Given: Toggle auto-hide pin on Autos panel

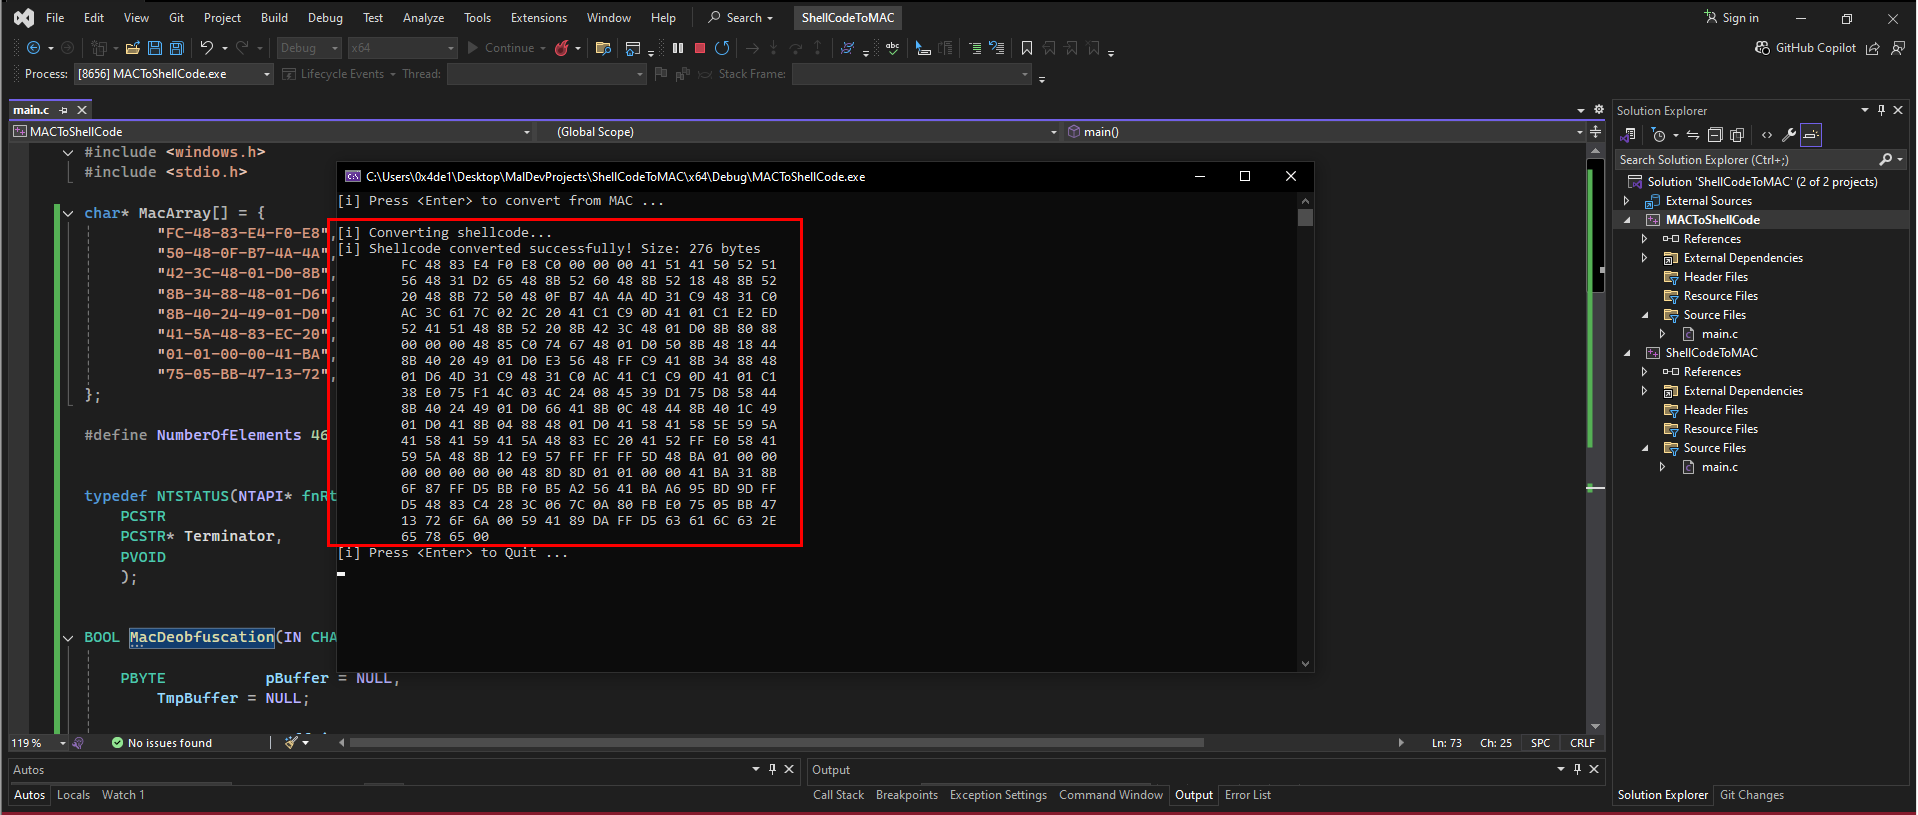Looking at the screenshot, I should (772, 769).
